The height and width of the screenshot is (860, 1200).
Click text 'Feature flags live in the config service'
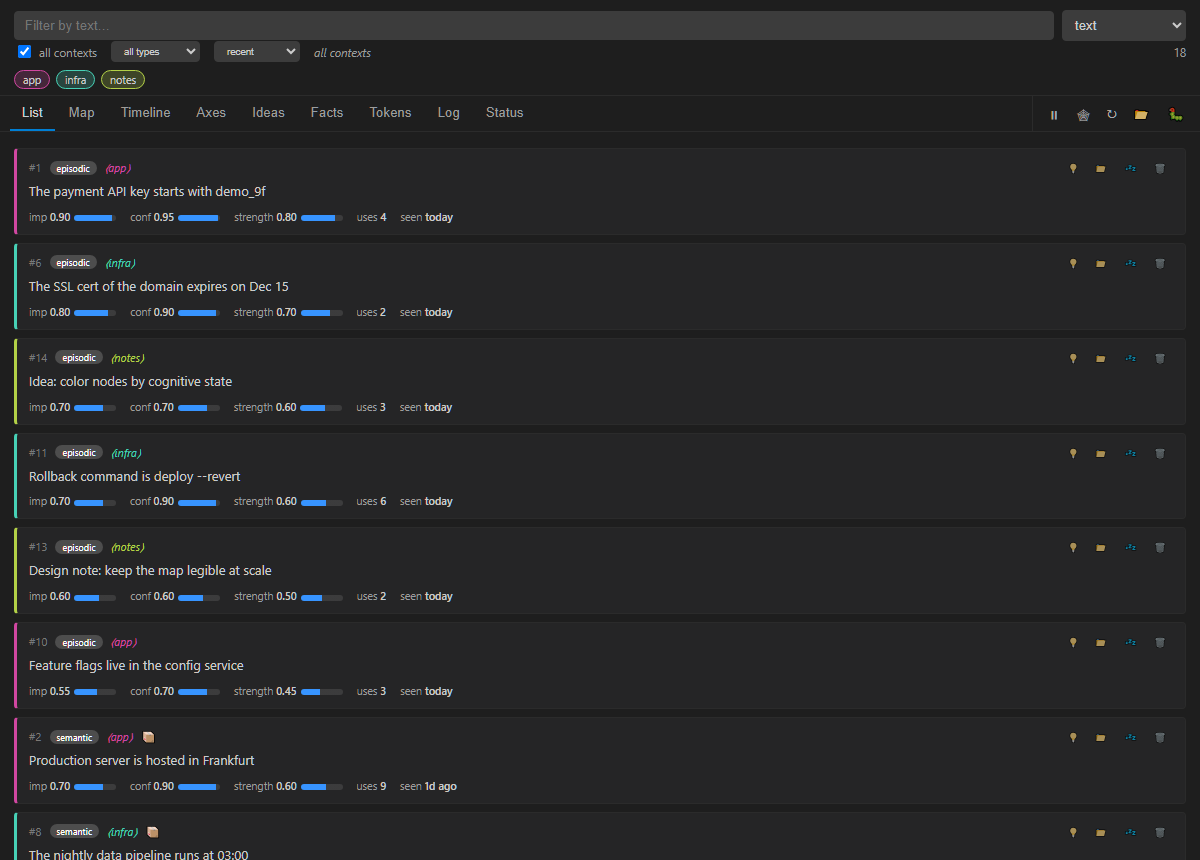tap(136, 665)
